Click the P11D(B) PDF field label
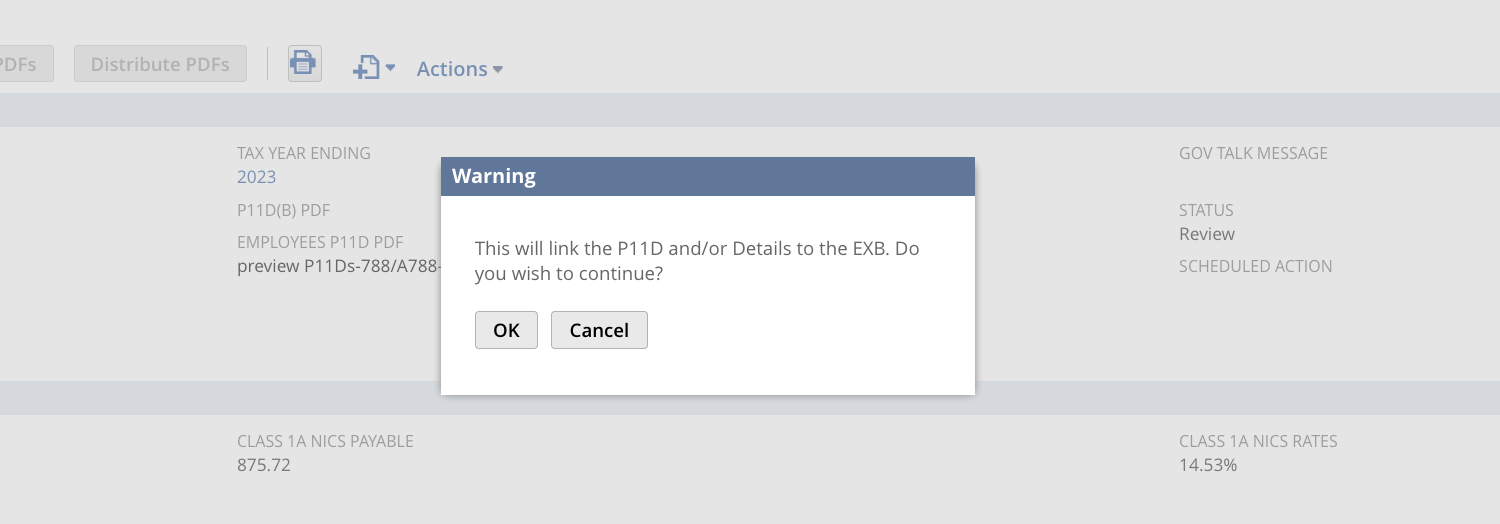1500x524 pixels. (283, 210)
